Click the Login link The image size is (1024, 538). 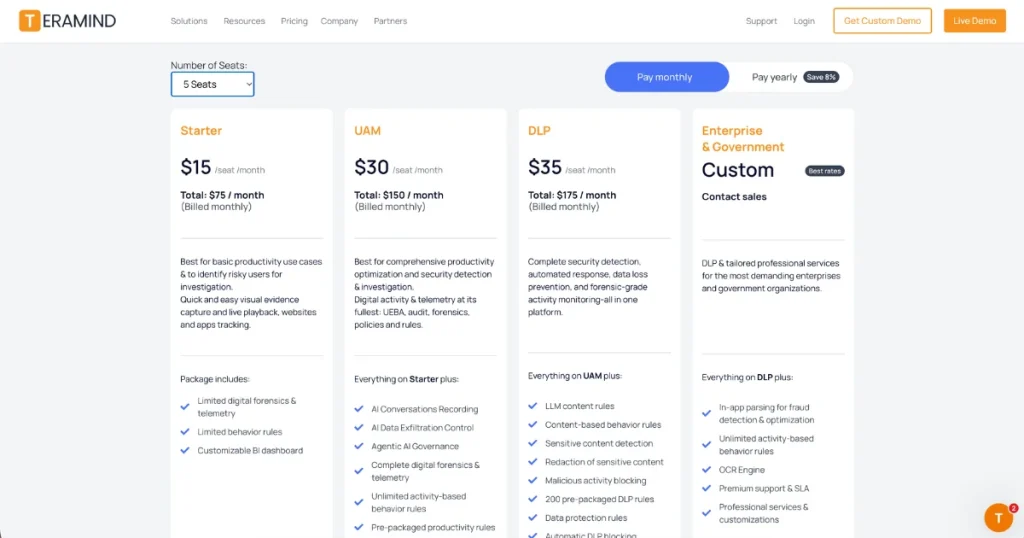pos(804,21)
